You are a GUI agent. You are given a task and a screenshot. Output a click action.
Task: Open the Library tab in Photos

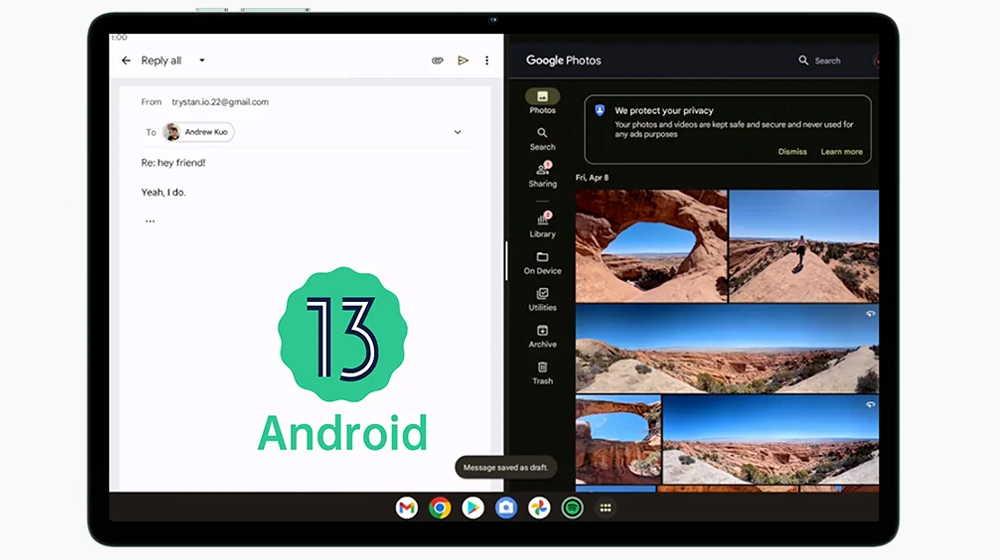pos(542,224)
